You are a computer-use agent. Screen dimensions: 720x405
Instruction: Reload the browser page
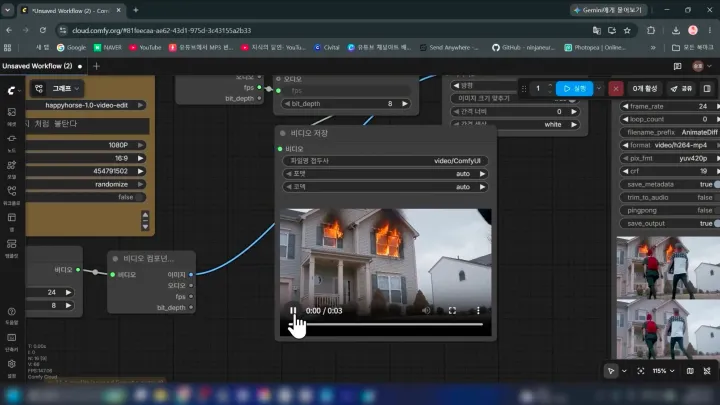tap(42, 30)
